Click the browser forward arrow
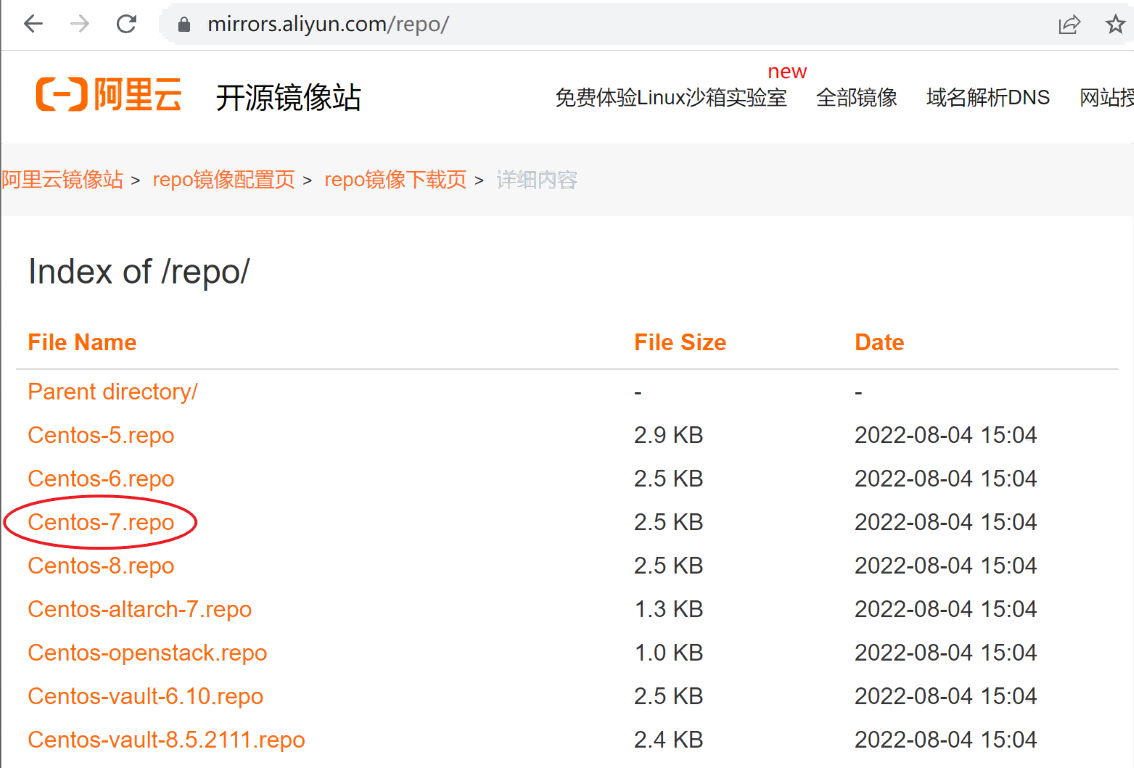The height and width of the screenshot is (768, 1134). point(80,24)
